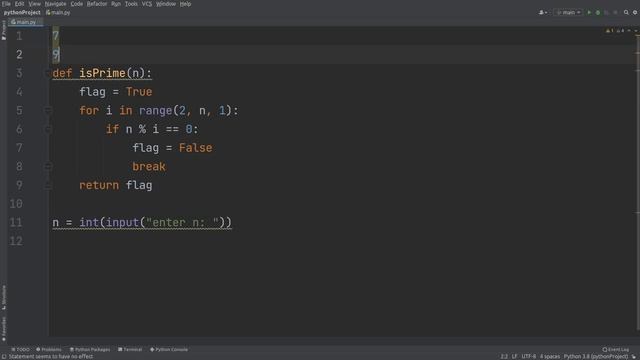Open the Structure tool window sidebar tab
Screen dimensions: 640x360
4,297
